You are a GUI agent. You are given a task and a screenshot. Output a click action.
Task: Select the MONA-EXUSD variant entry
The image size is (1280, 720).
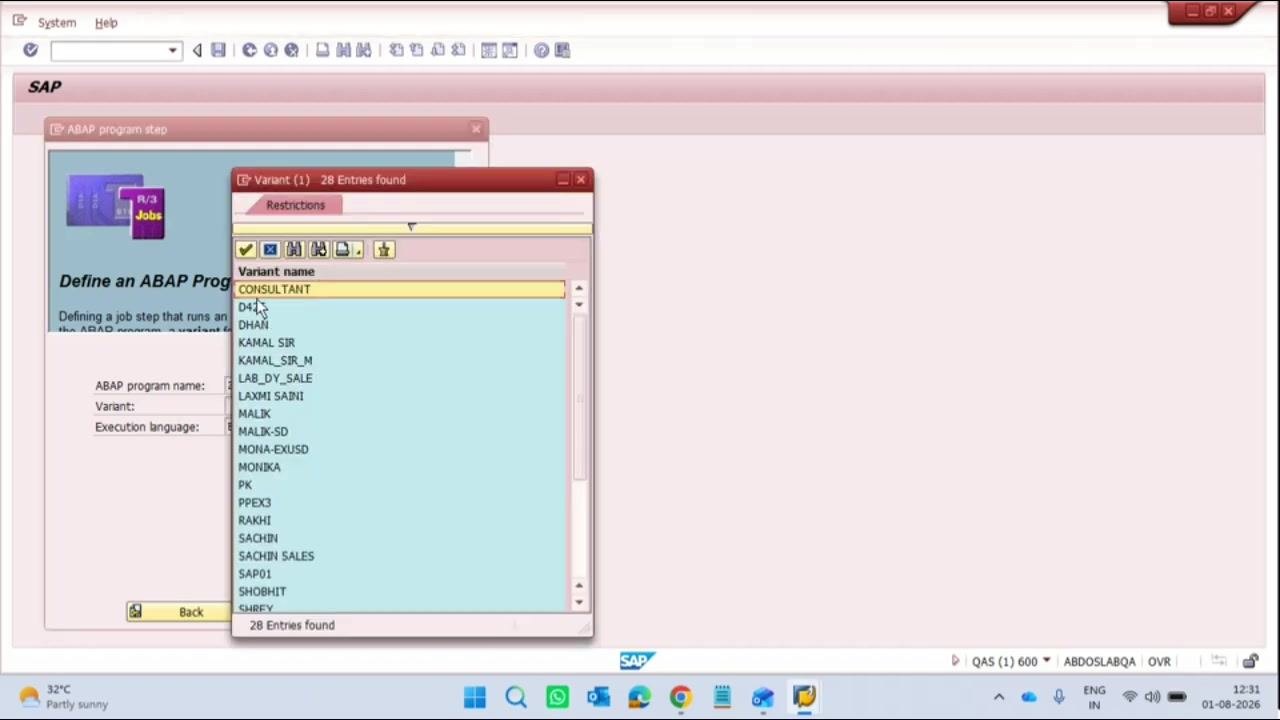(x=401, y=450)
